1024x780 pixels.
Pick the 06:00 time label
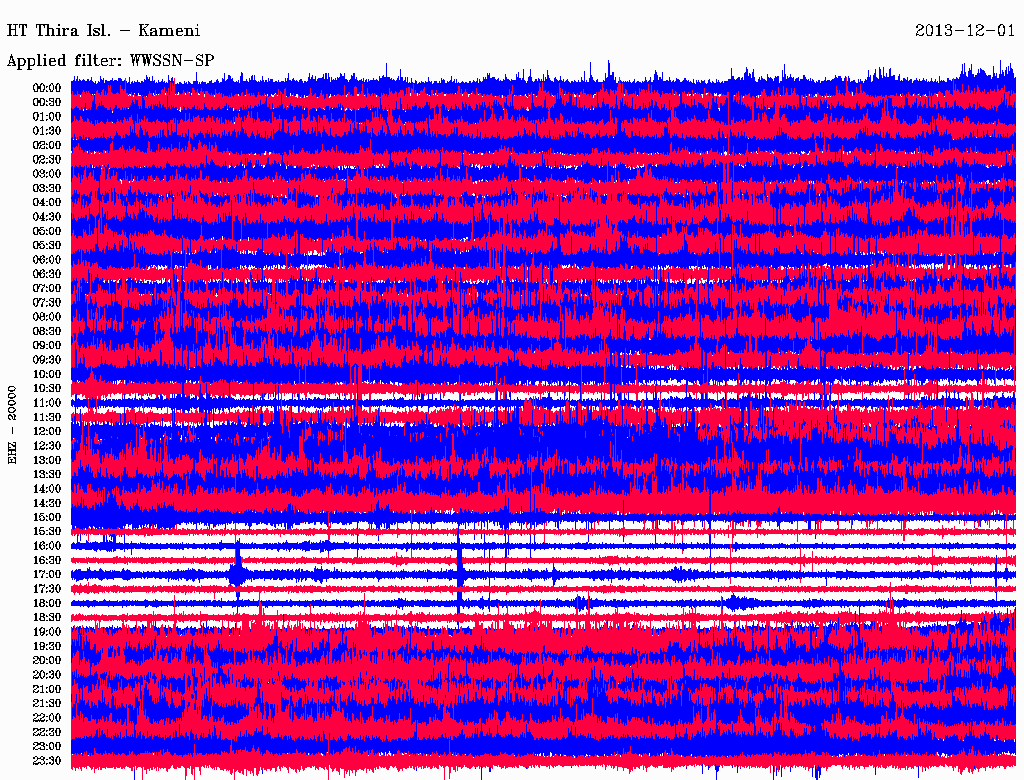coord(47,260)
